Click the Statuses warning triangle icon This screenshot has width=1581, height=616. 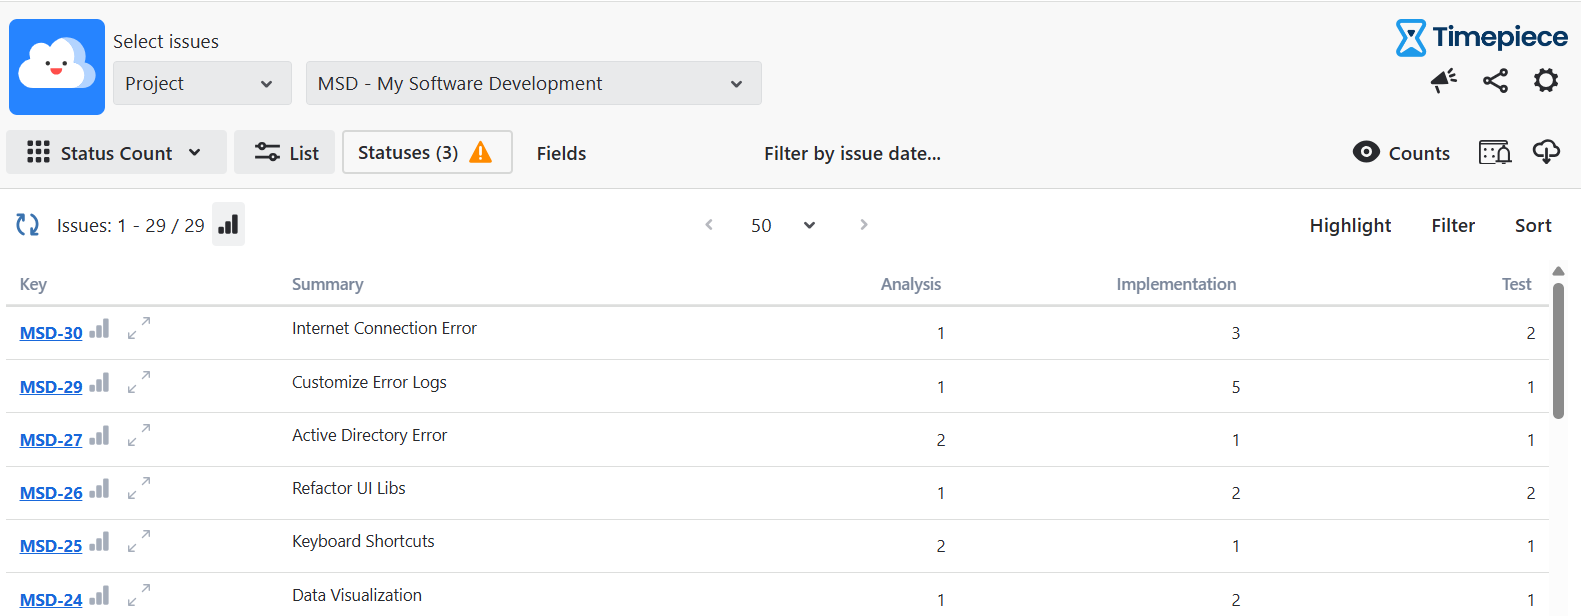(481, 152)
